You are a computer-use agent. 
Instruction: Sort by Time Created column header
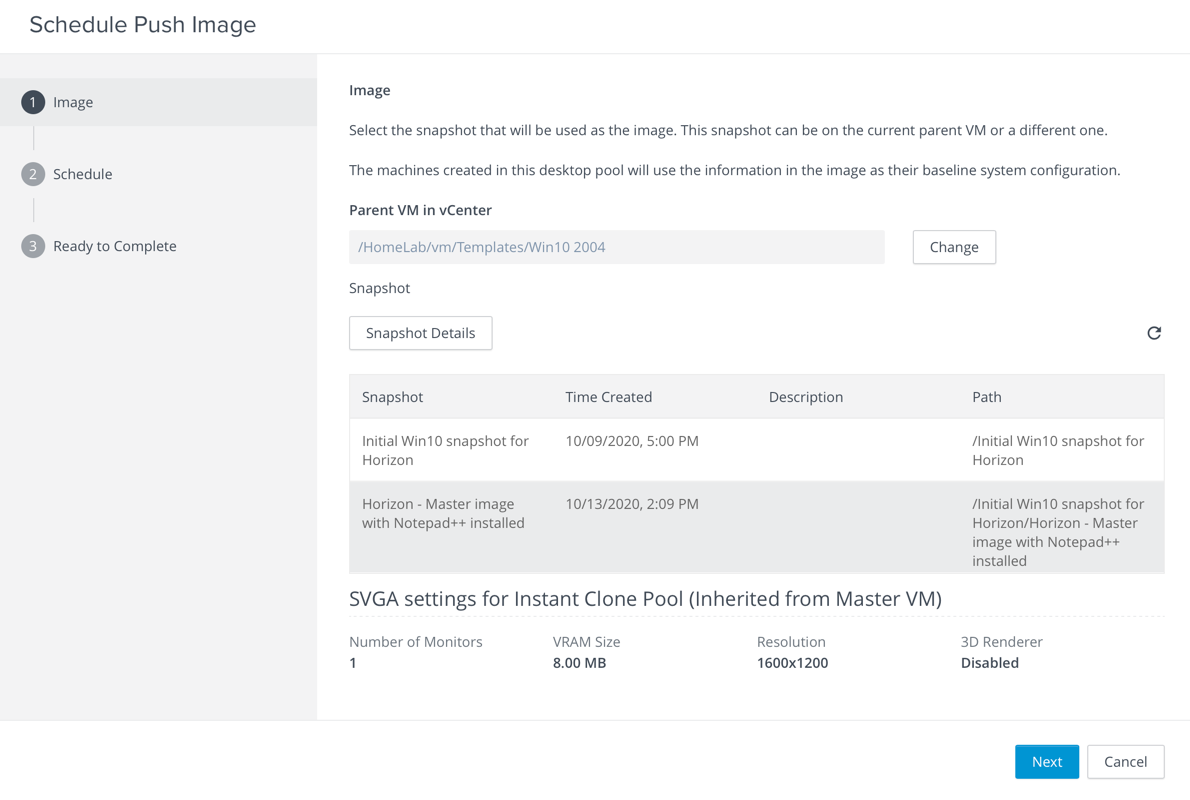click(608, 397)
